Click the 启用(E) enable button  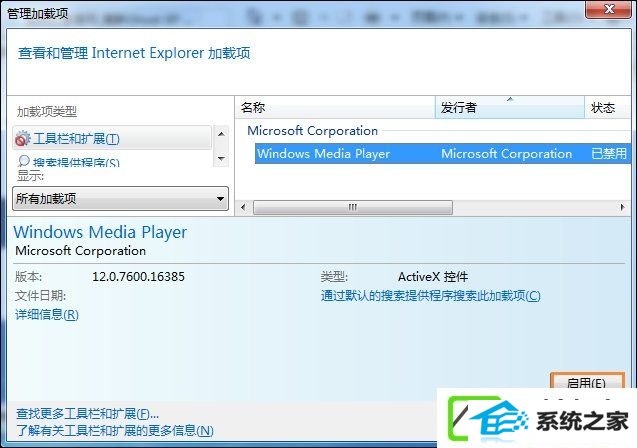click(587, 381)
